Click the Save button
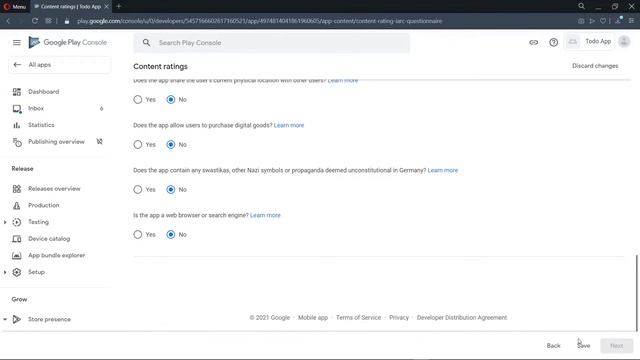640x360 pixels. [584, 346]
